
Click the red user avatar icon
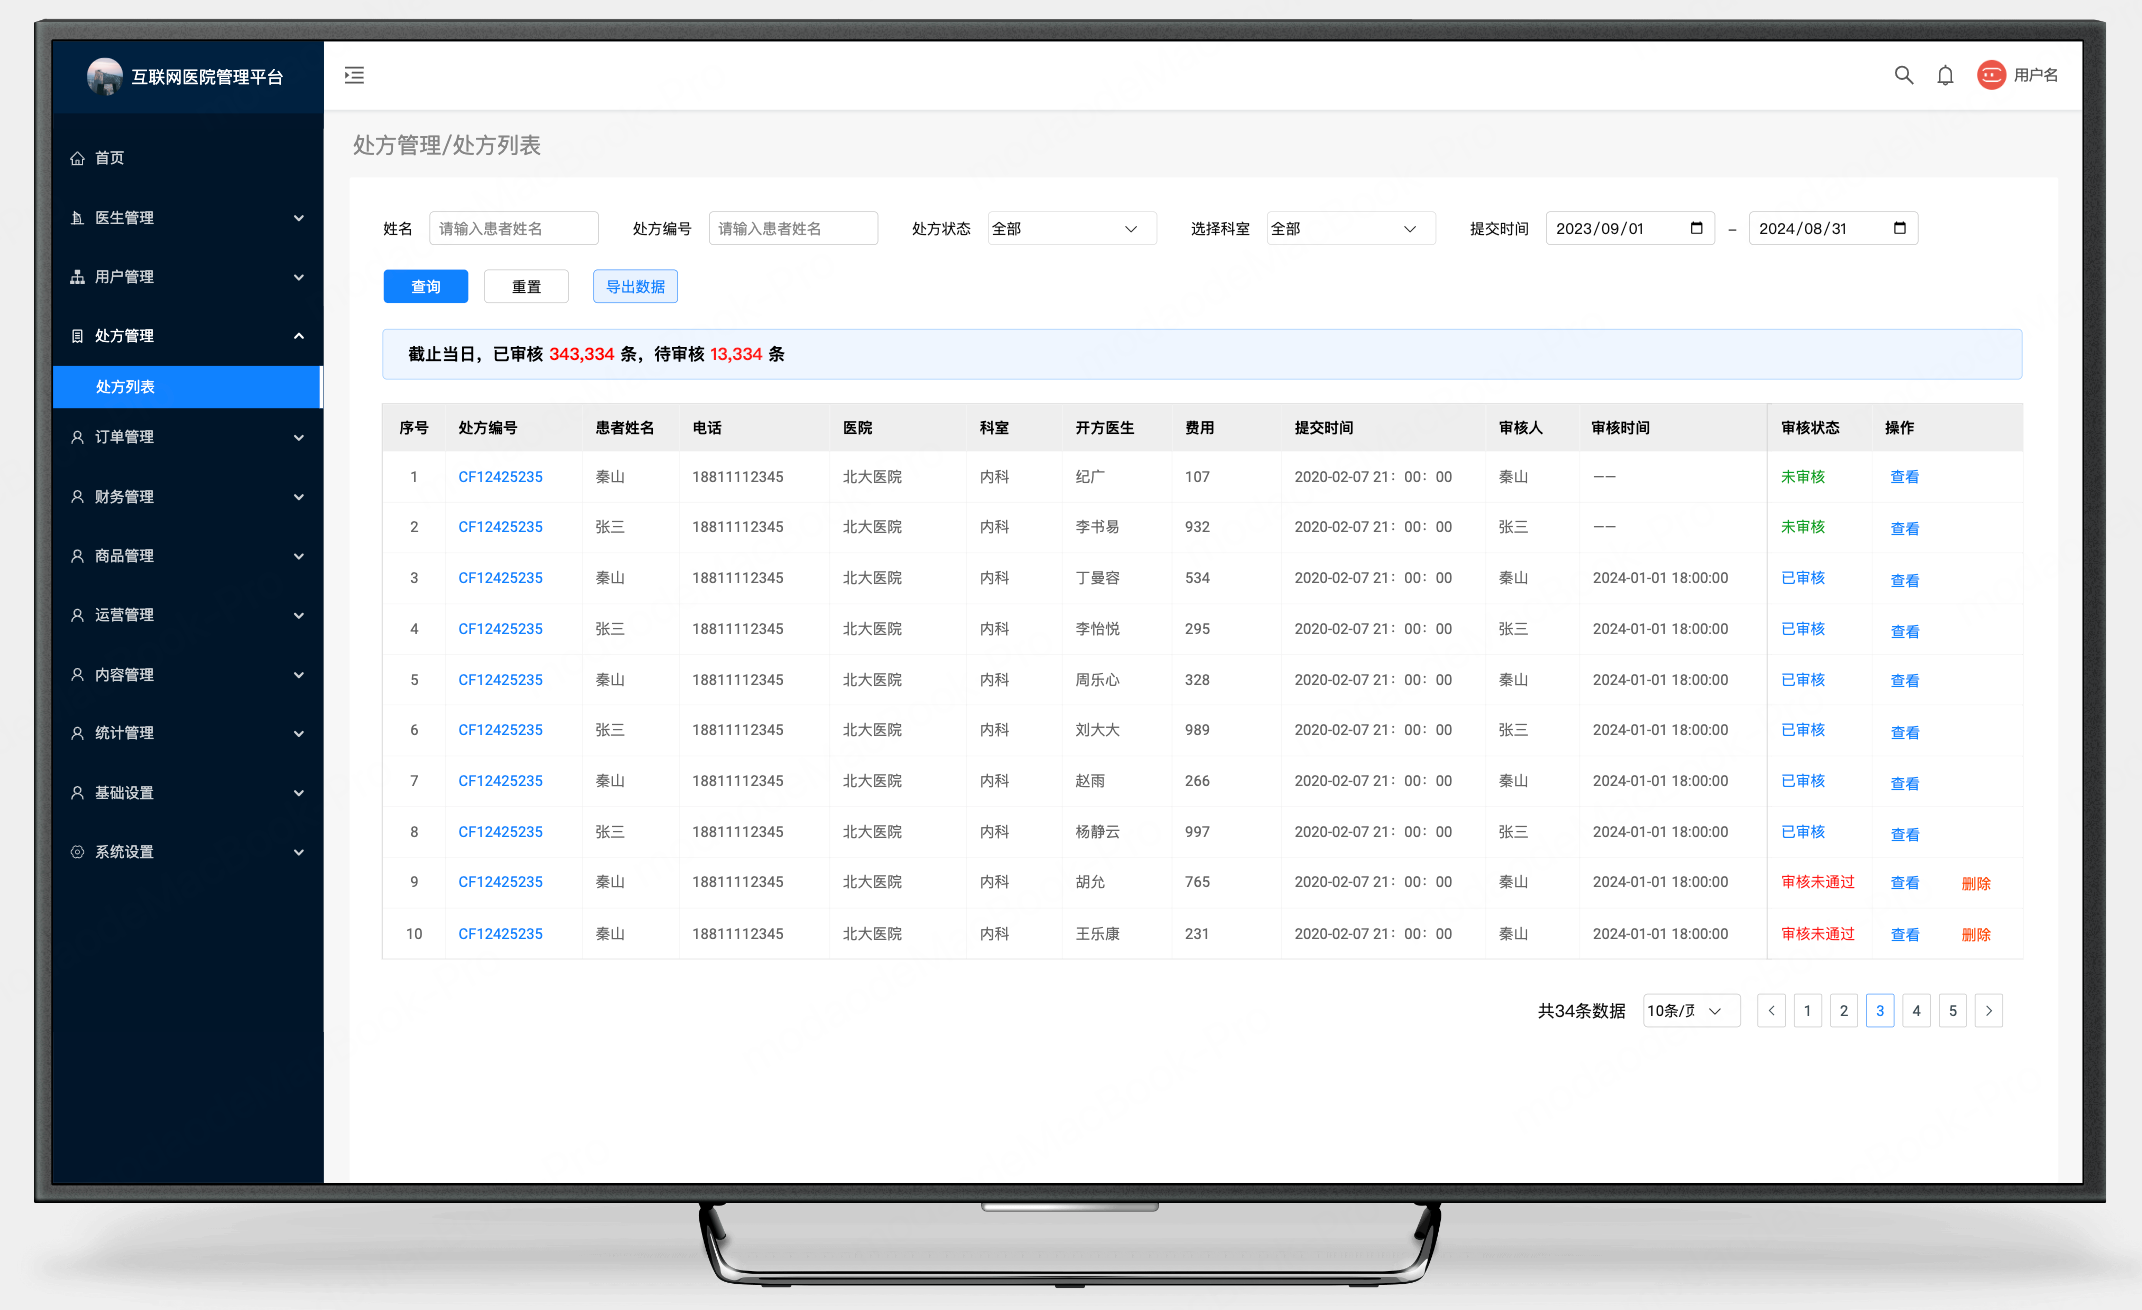[1991, 75]
